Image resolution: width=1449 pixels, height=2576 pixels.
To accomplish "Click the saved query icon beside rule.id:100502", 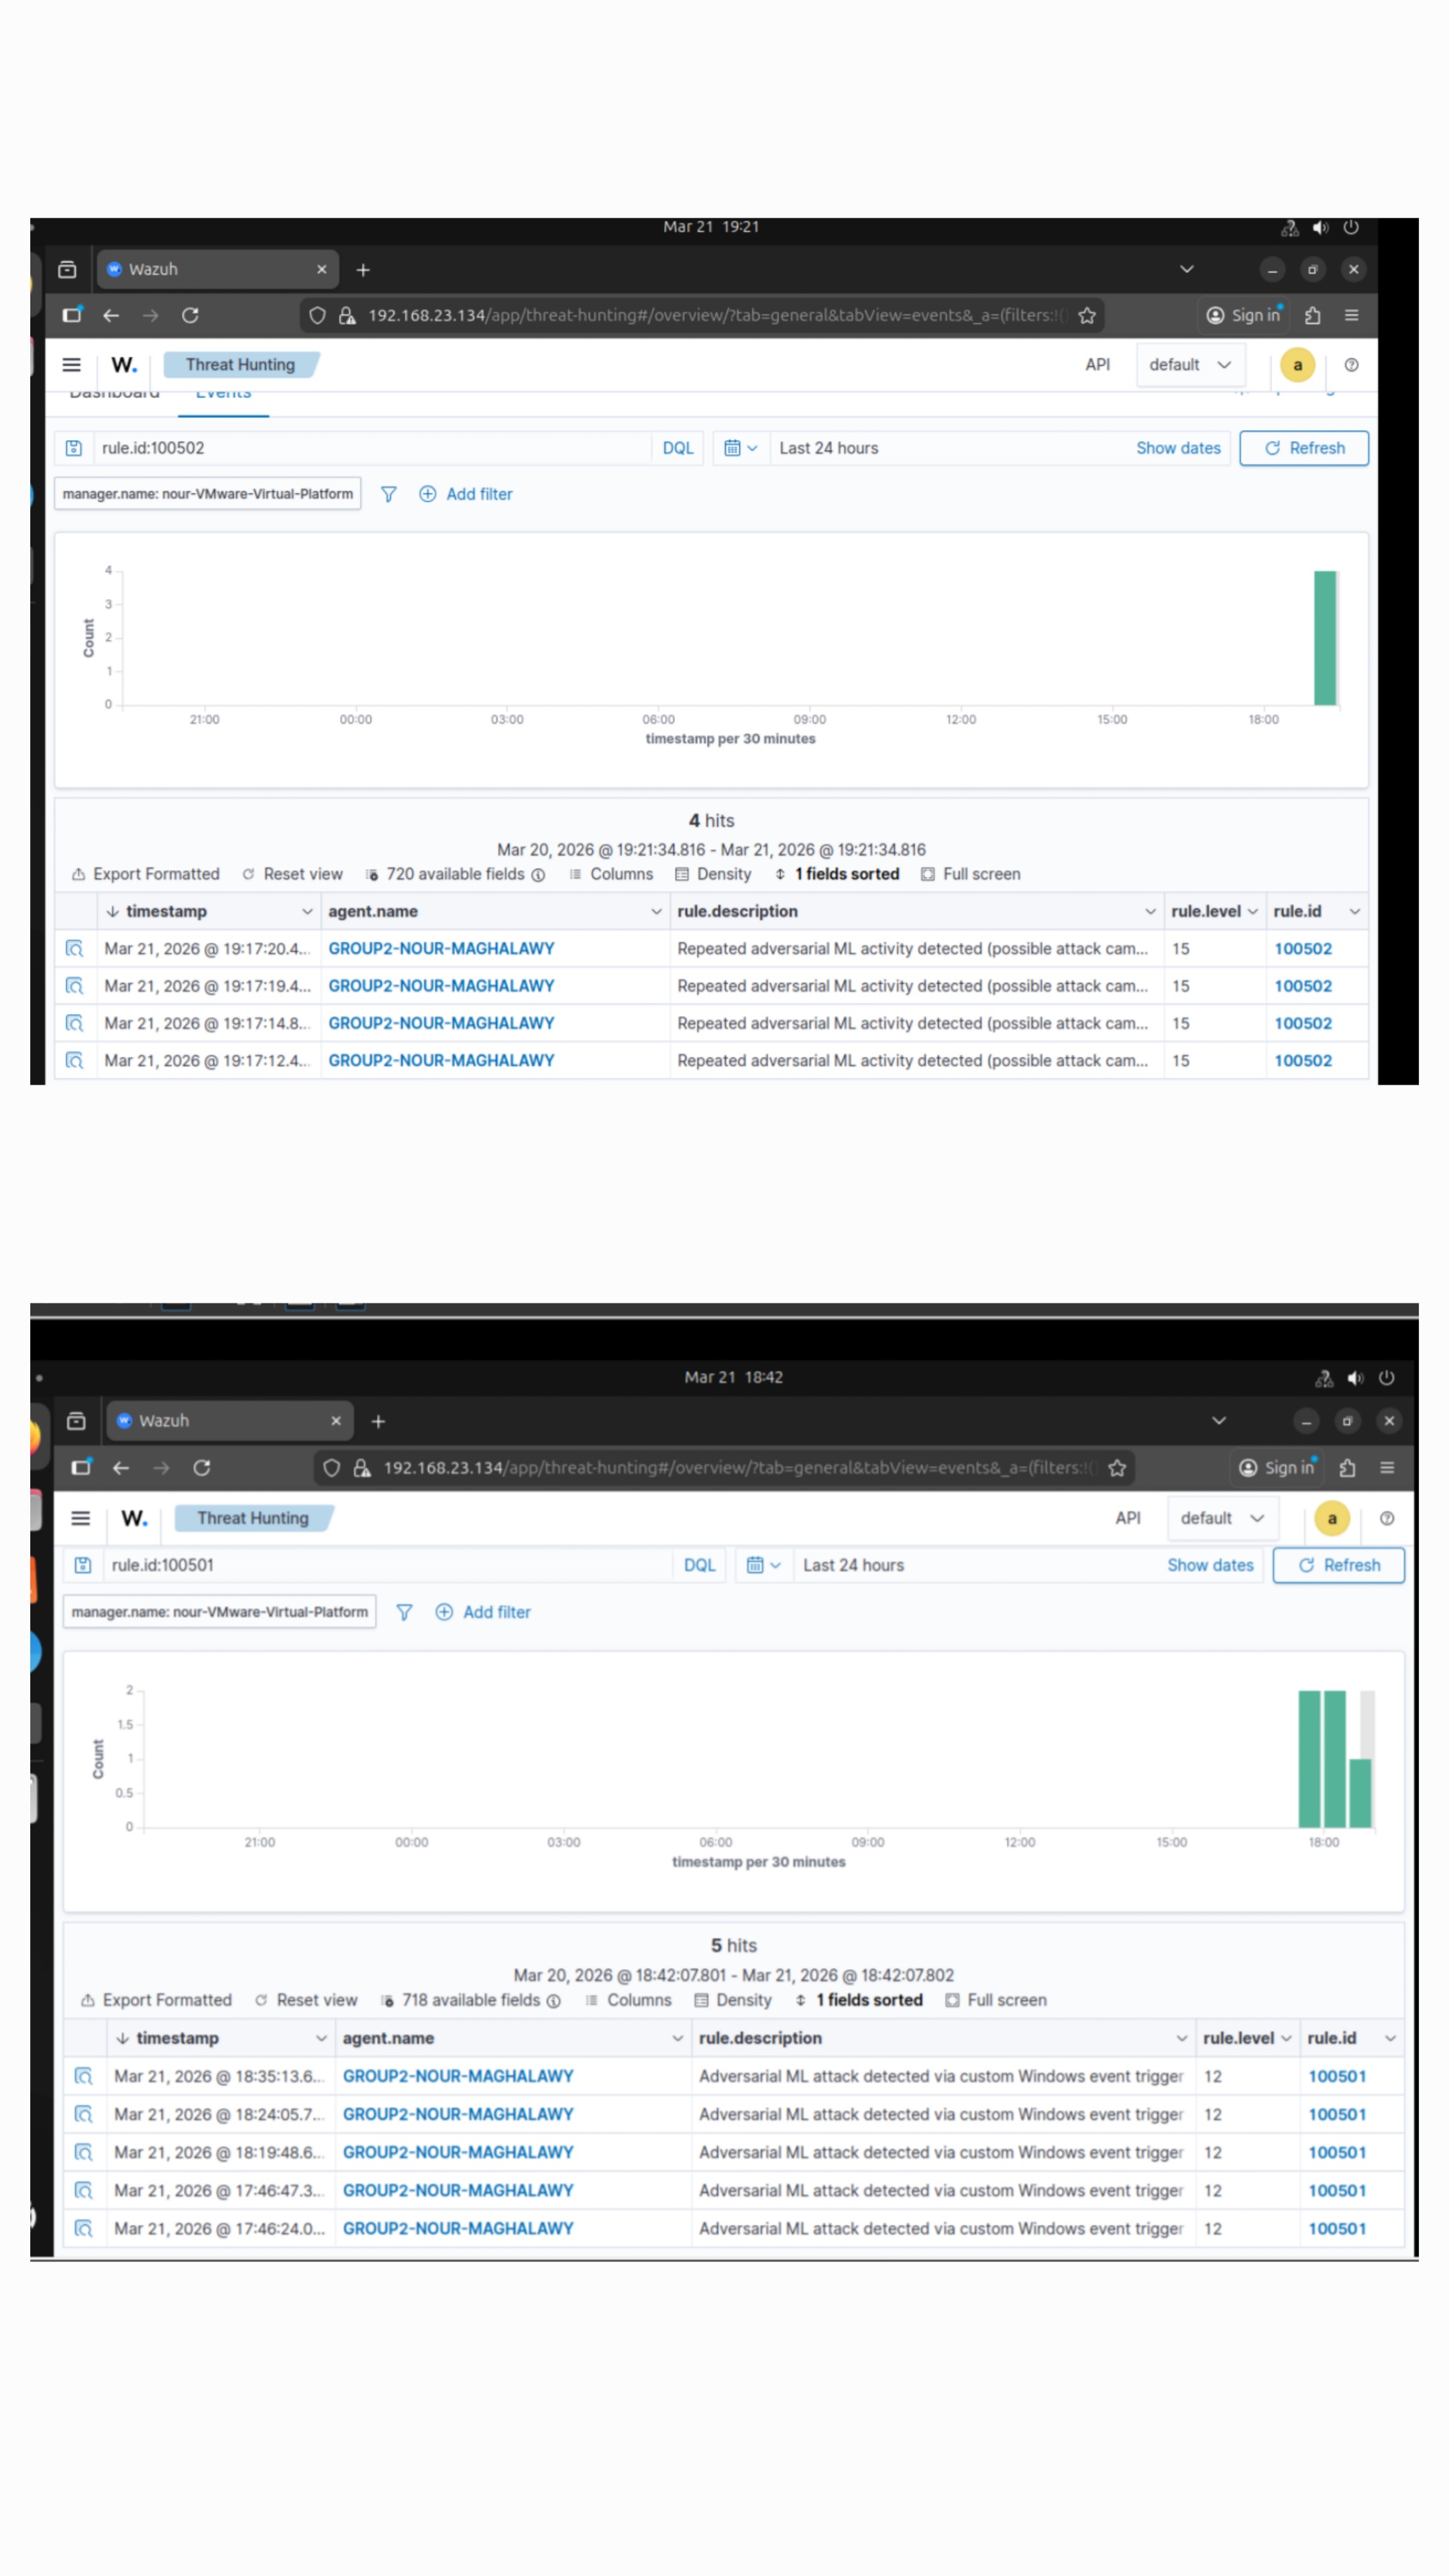I will pyautogui.click(x=74, y=448).
